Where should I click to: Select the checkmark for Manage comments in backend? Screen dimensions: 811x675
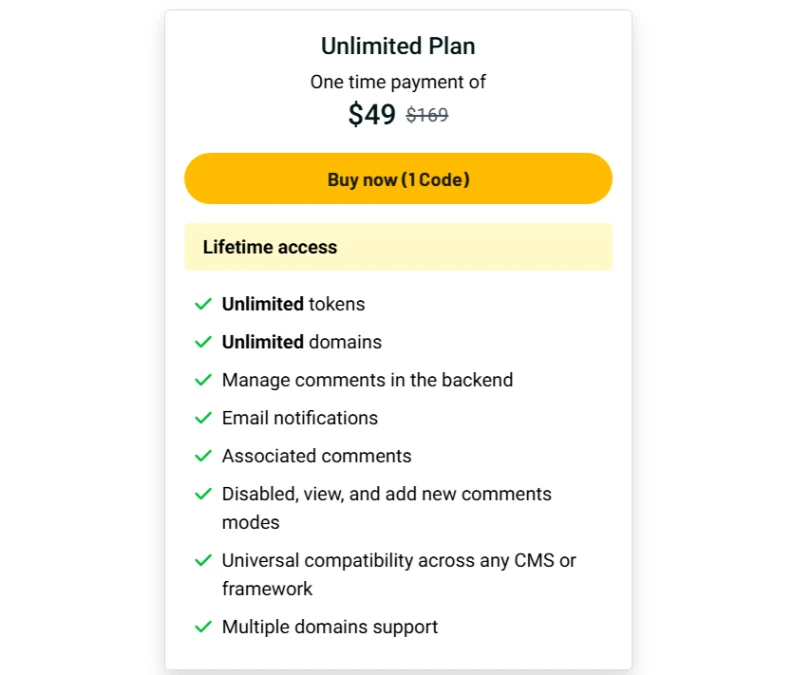(x=203, y=380)
